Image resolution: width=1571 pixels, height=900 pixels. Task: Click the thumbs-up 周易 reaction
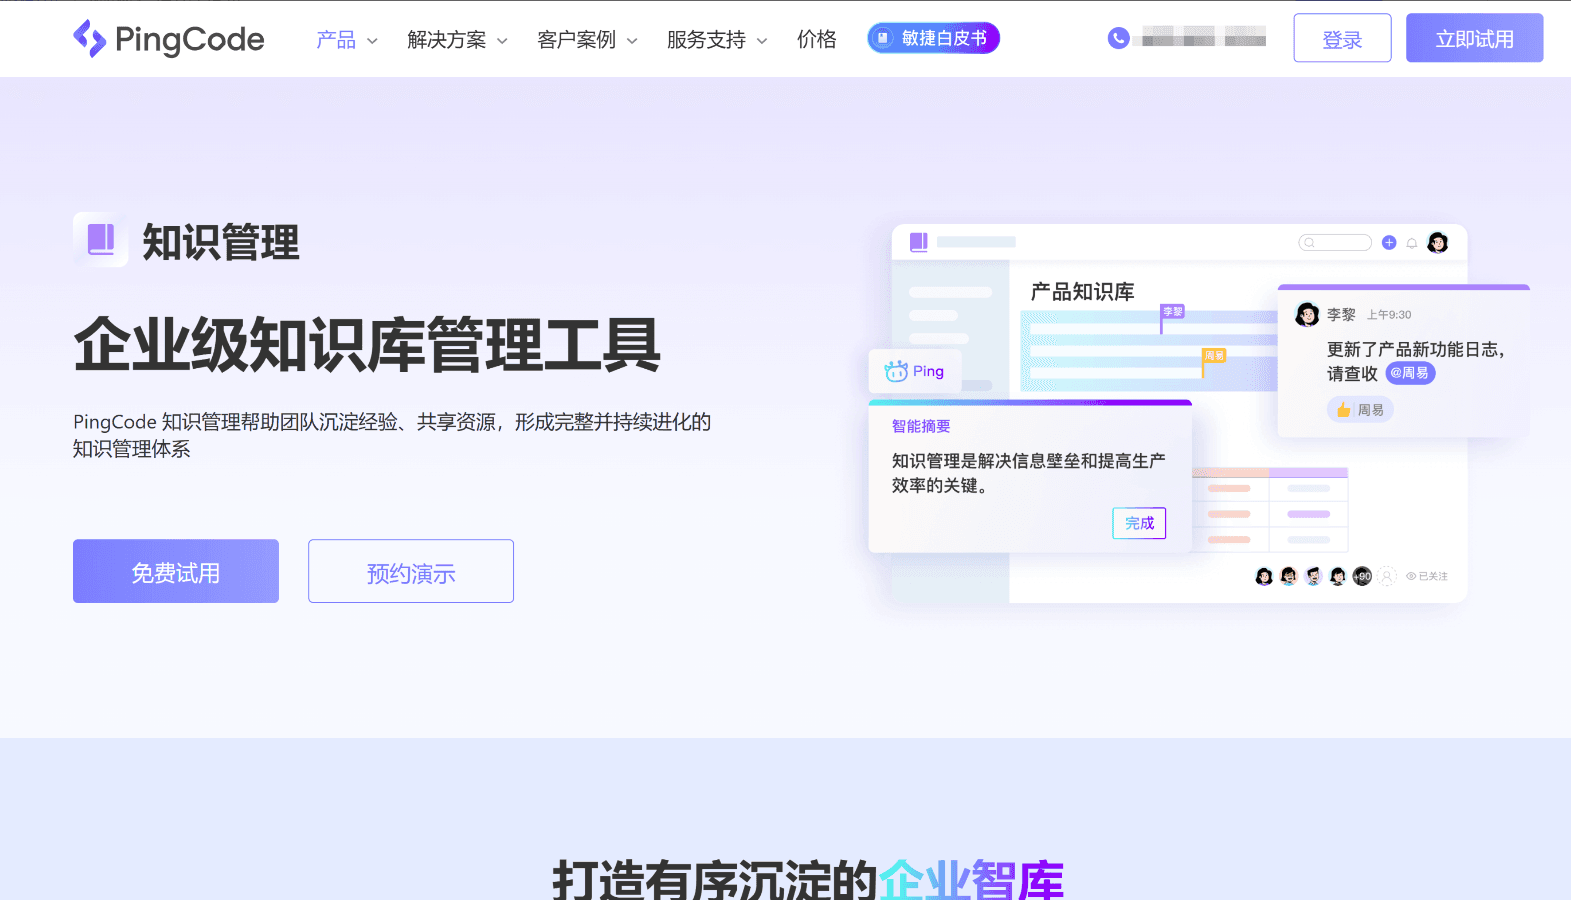click(1360, 410)
